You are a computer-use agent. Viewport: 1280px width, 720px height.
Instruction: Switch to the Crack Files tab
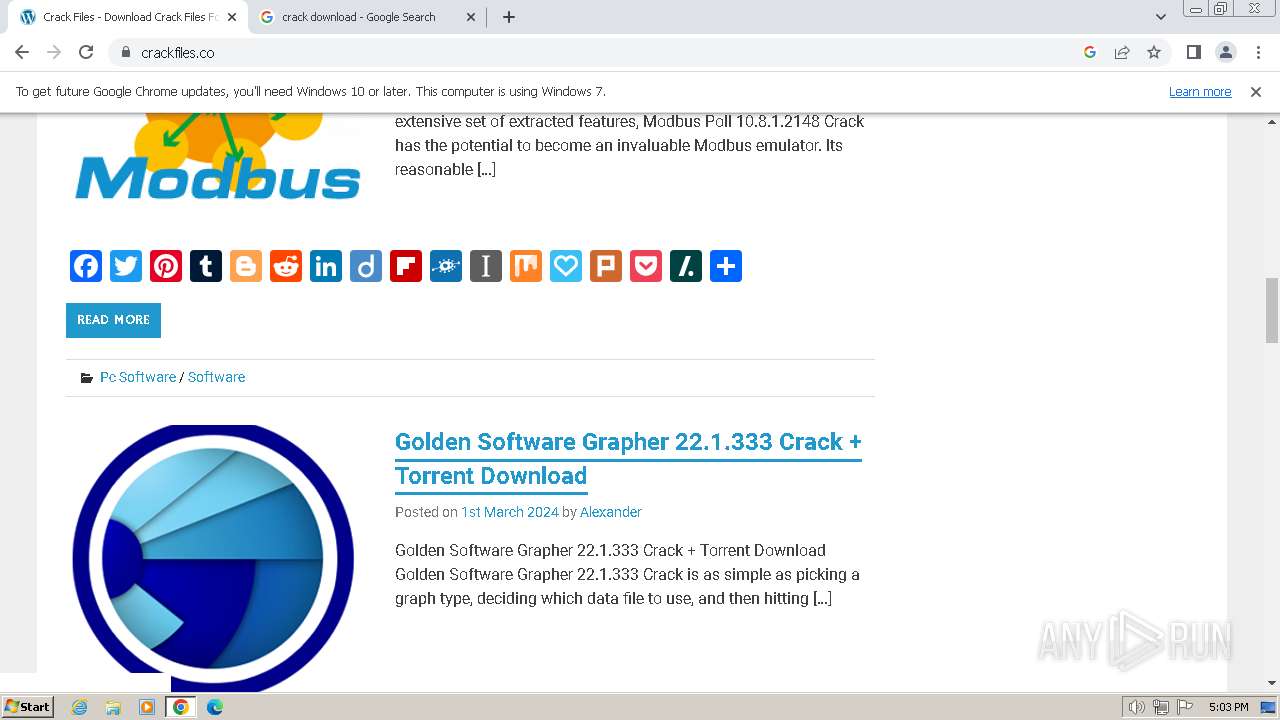click(128, 17)
